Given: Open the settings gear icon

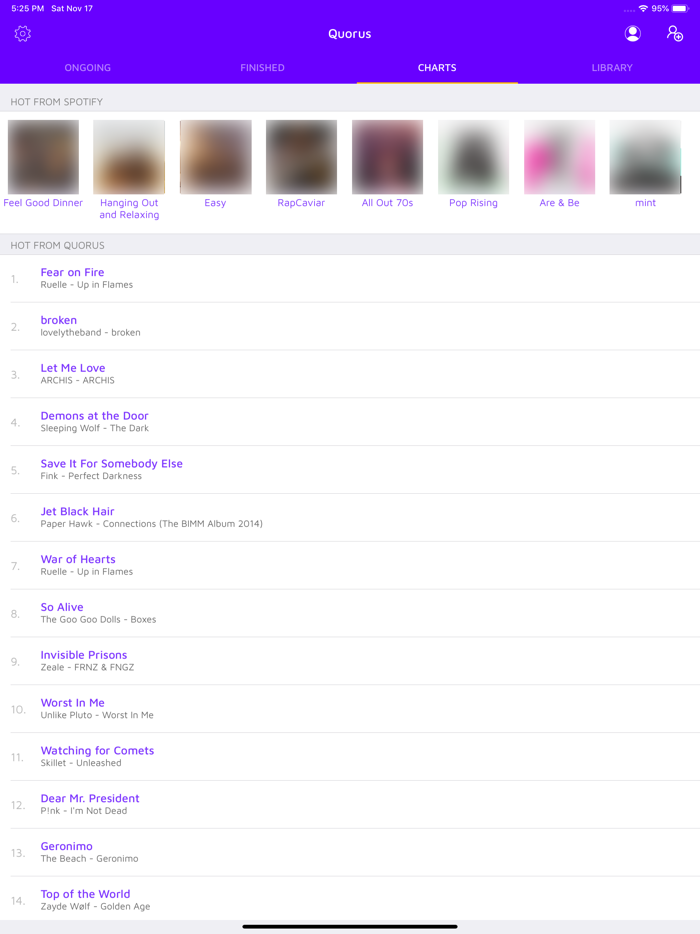Looking at the screenshot, I should click(23, 33).
